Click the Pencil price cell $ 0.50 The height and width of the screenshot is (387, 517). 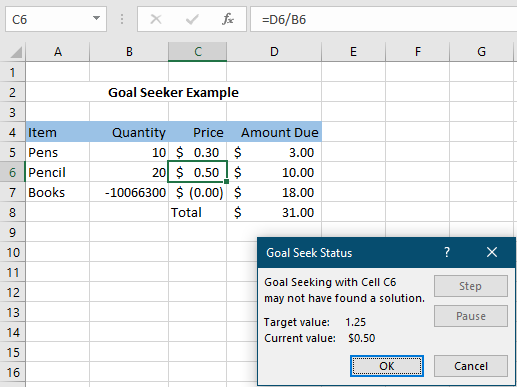[x=198, y=172]
